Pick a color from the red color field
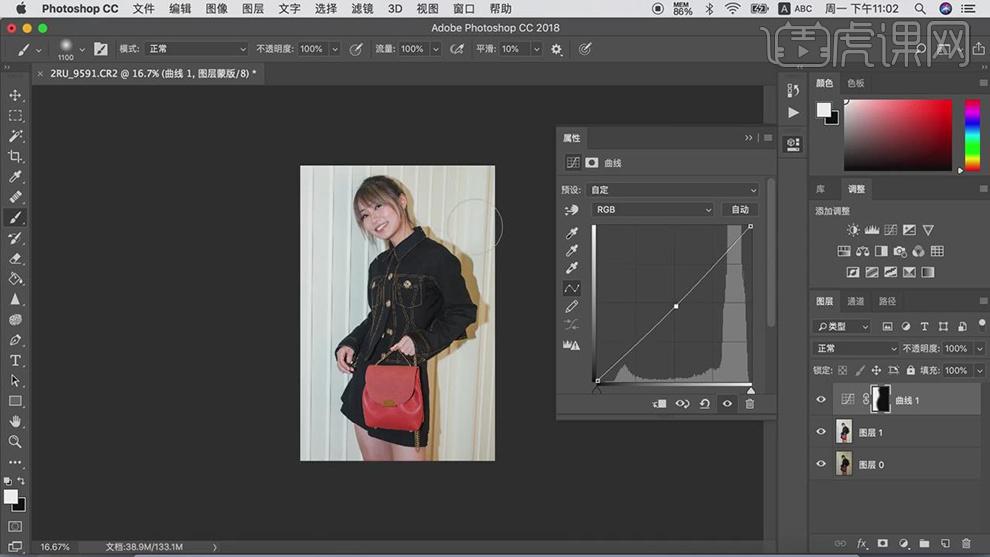990x557 pixels. click(900, 135)
